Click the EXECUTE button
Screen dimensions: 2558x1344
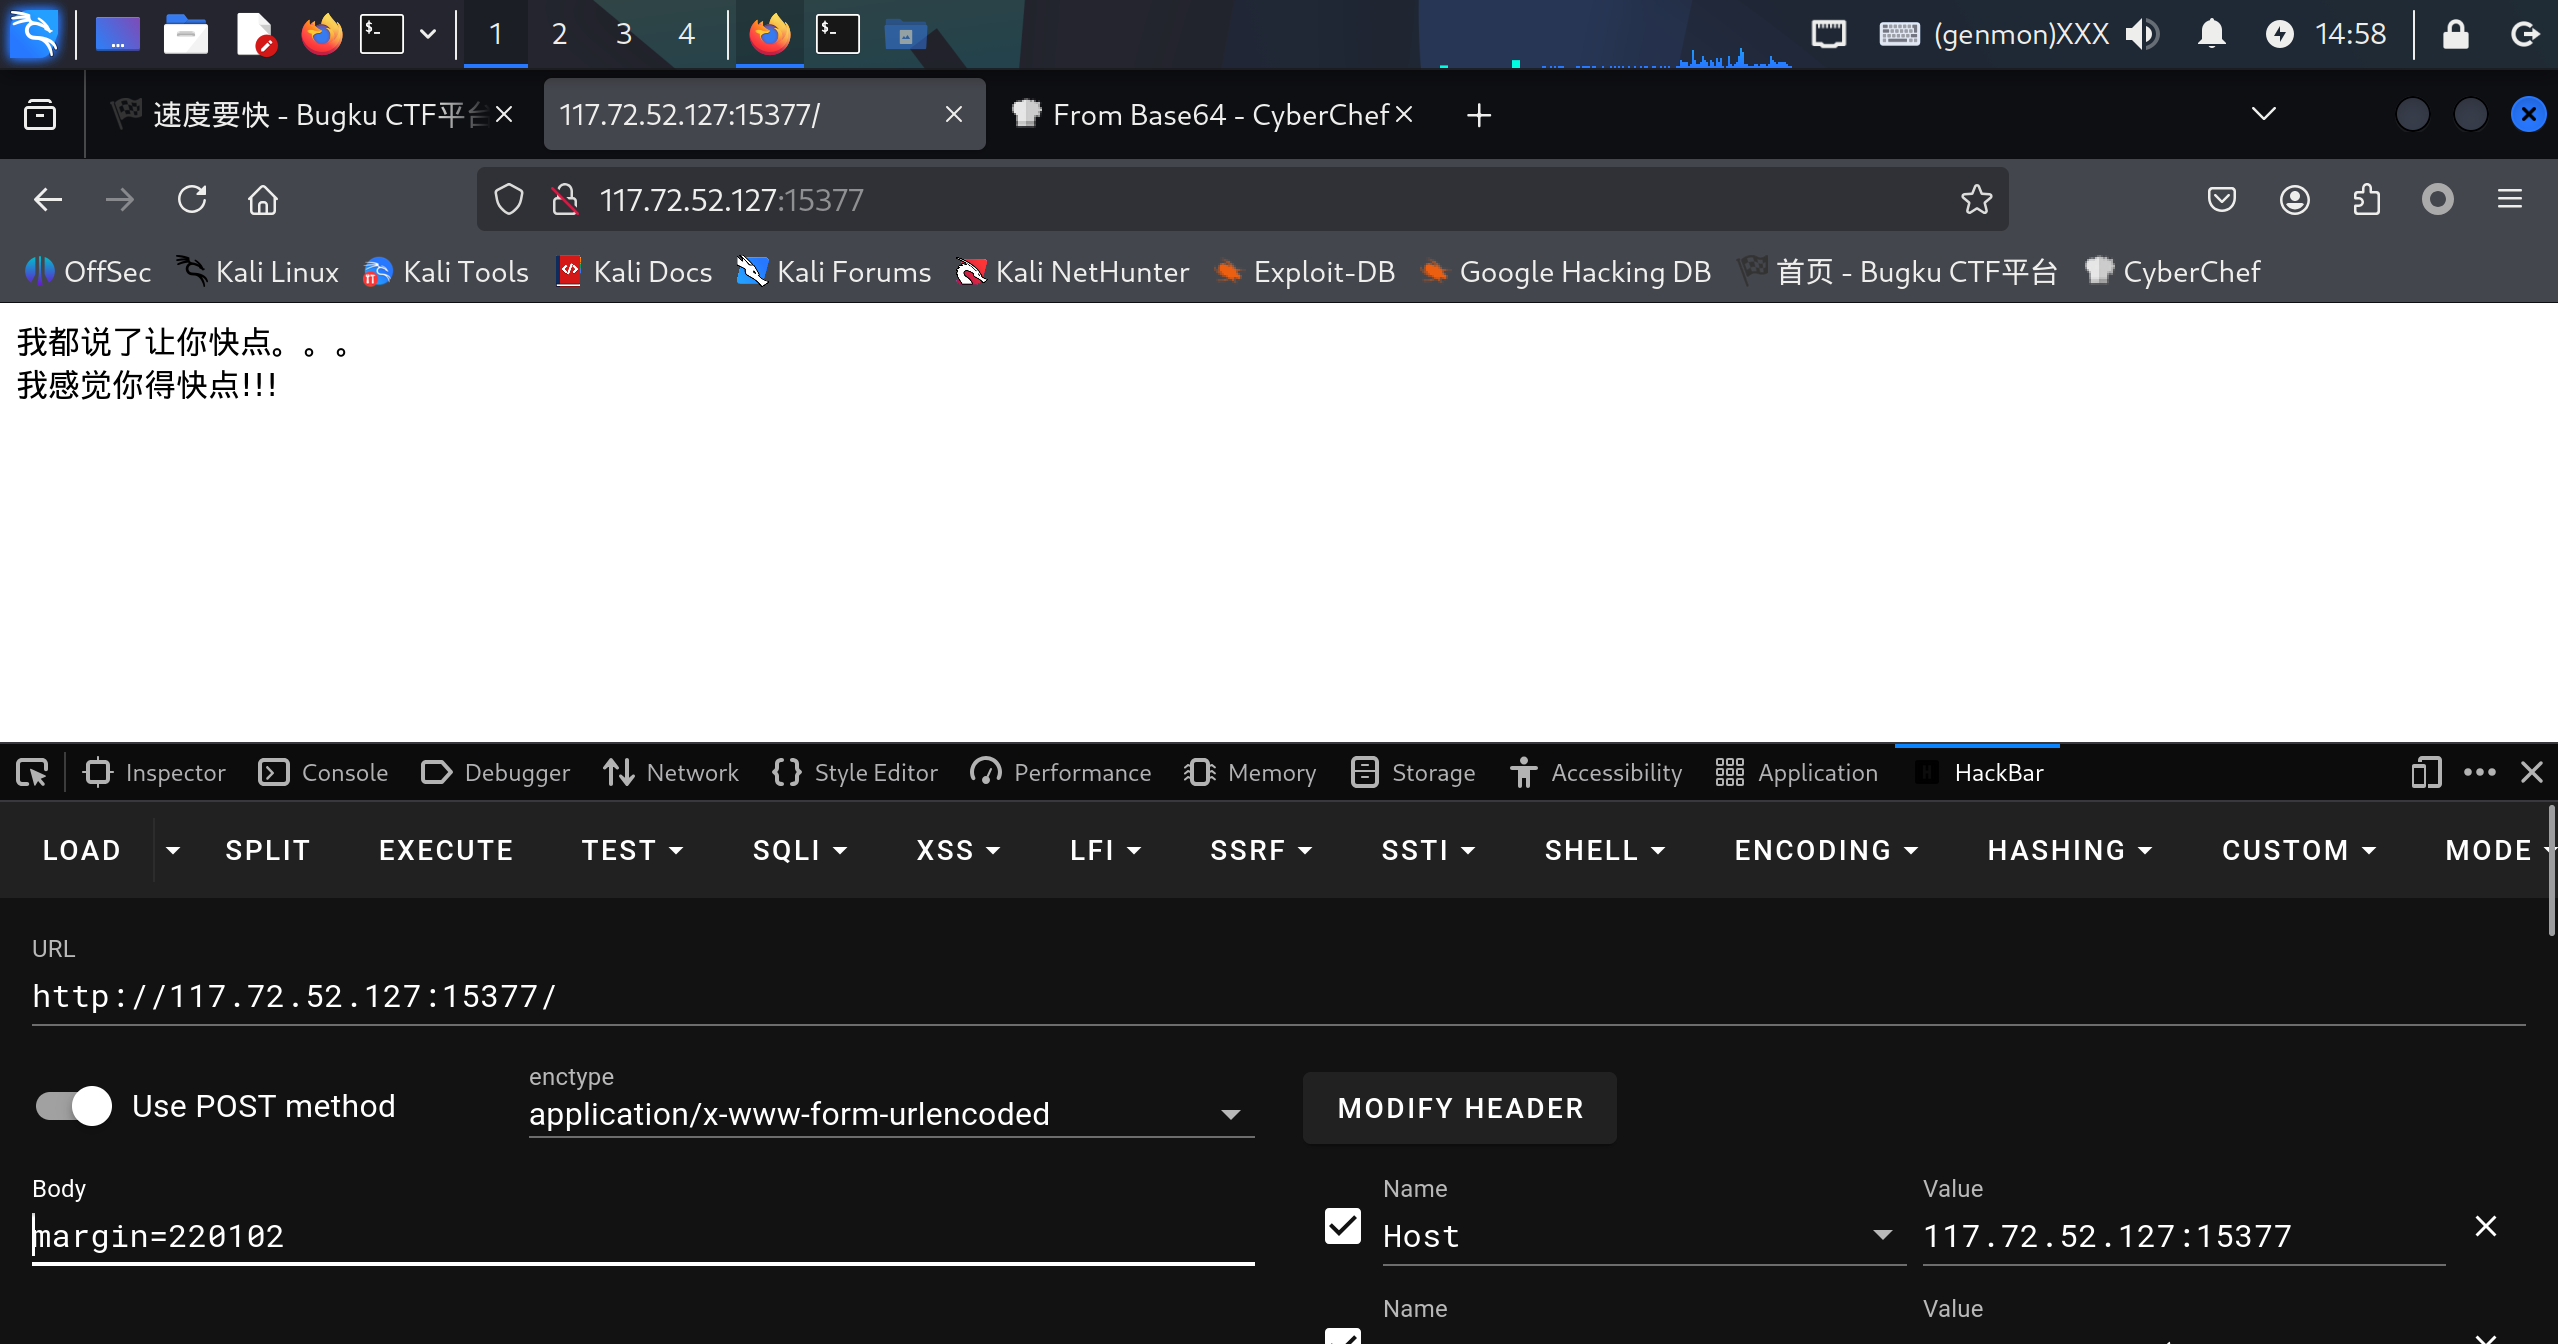[446, 850]
